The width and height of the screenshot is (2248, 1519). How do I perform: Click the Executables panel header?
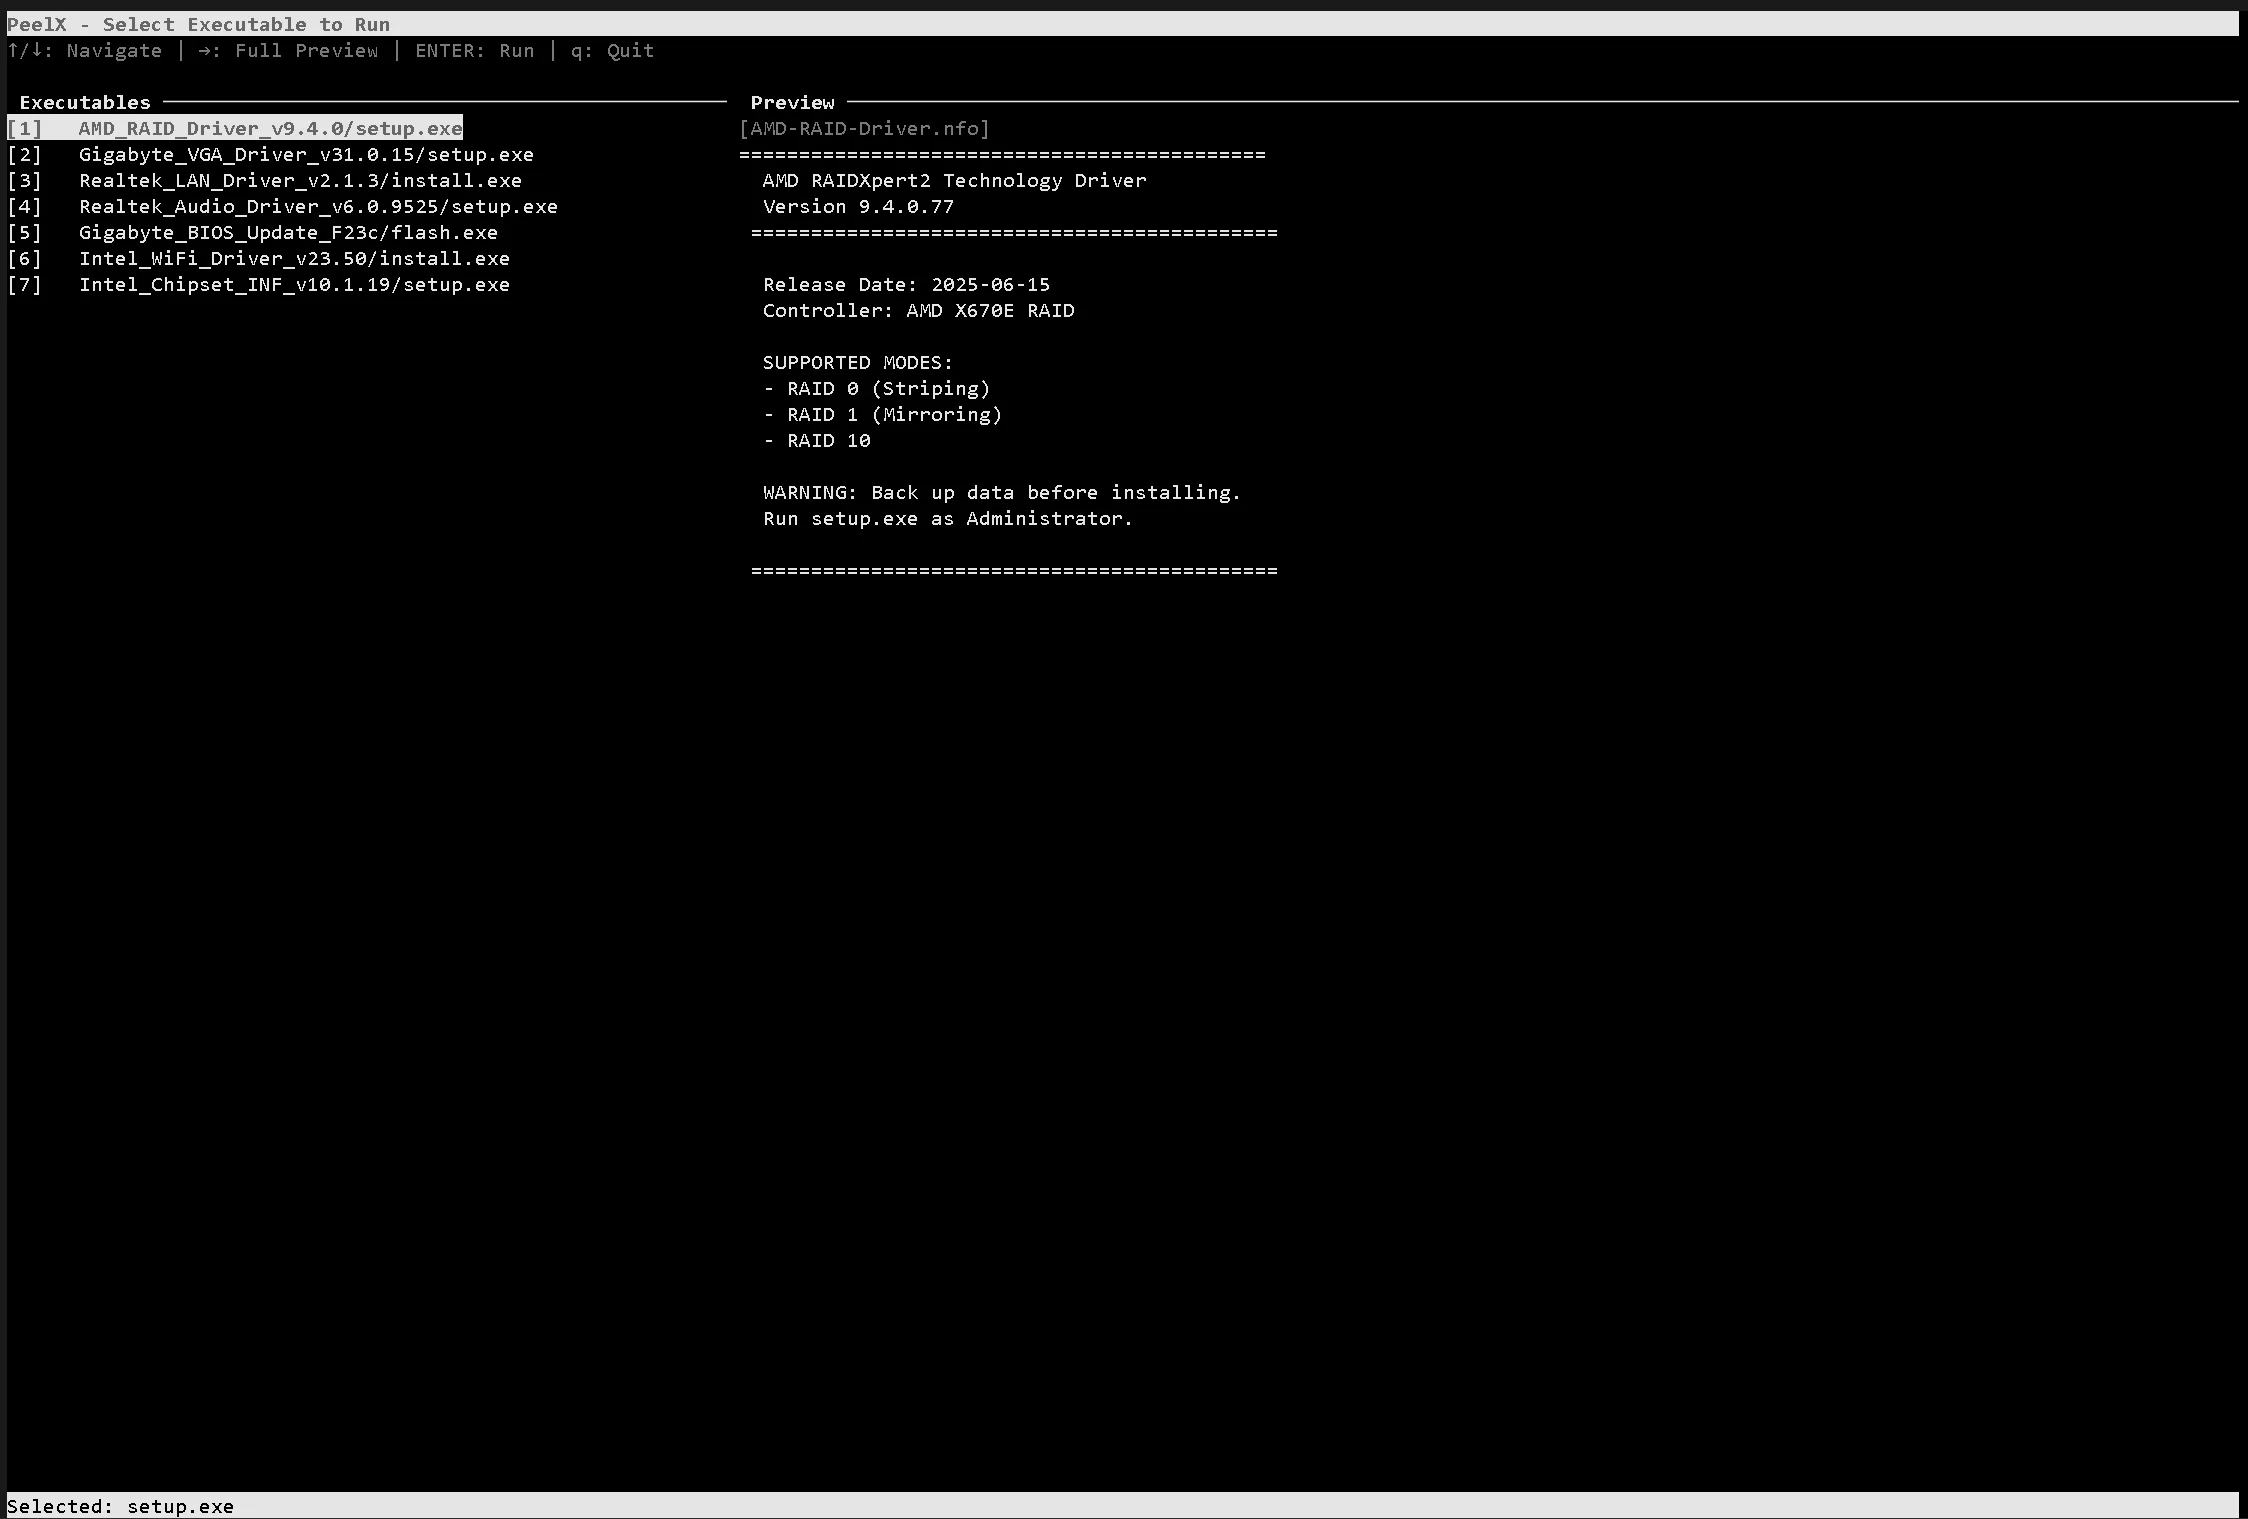(85, 102)
